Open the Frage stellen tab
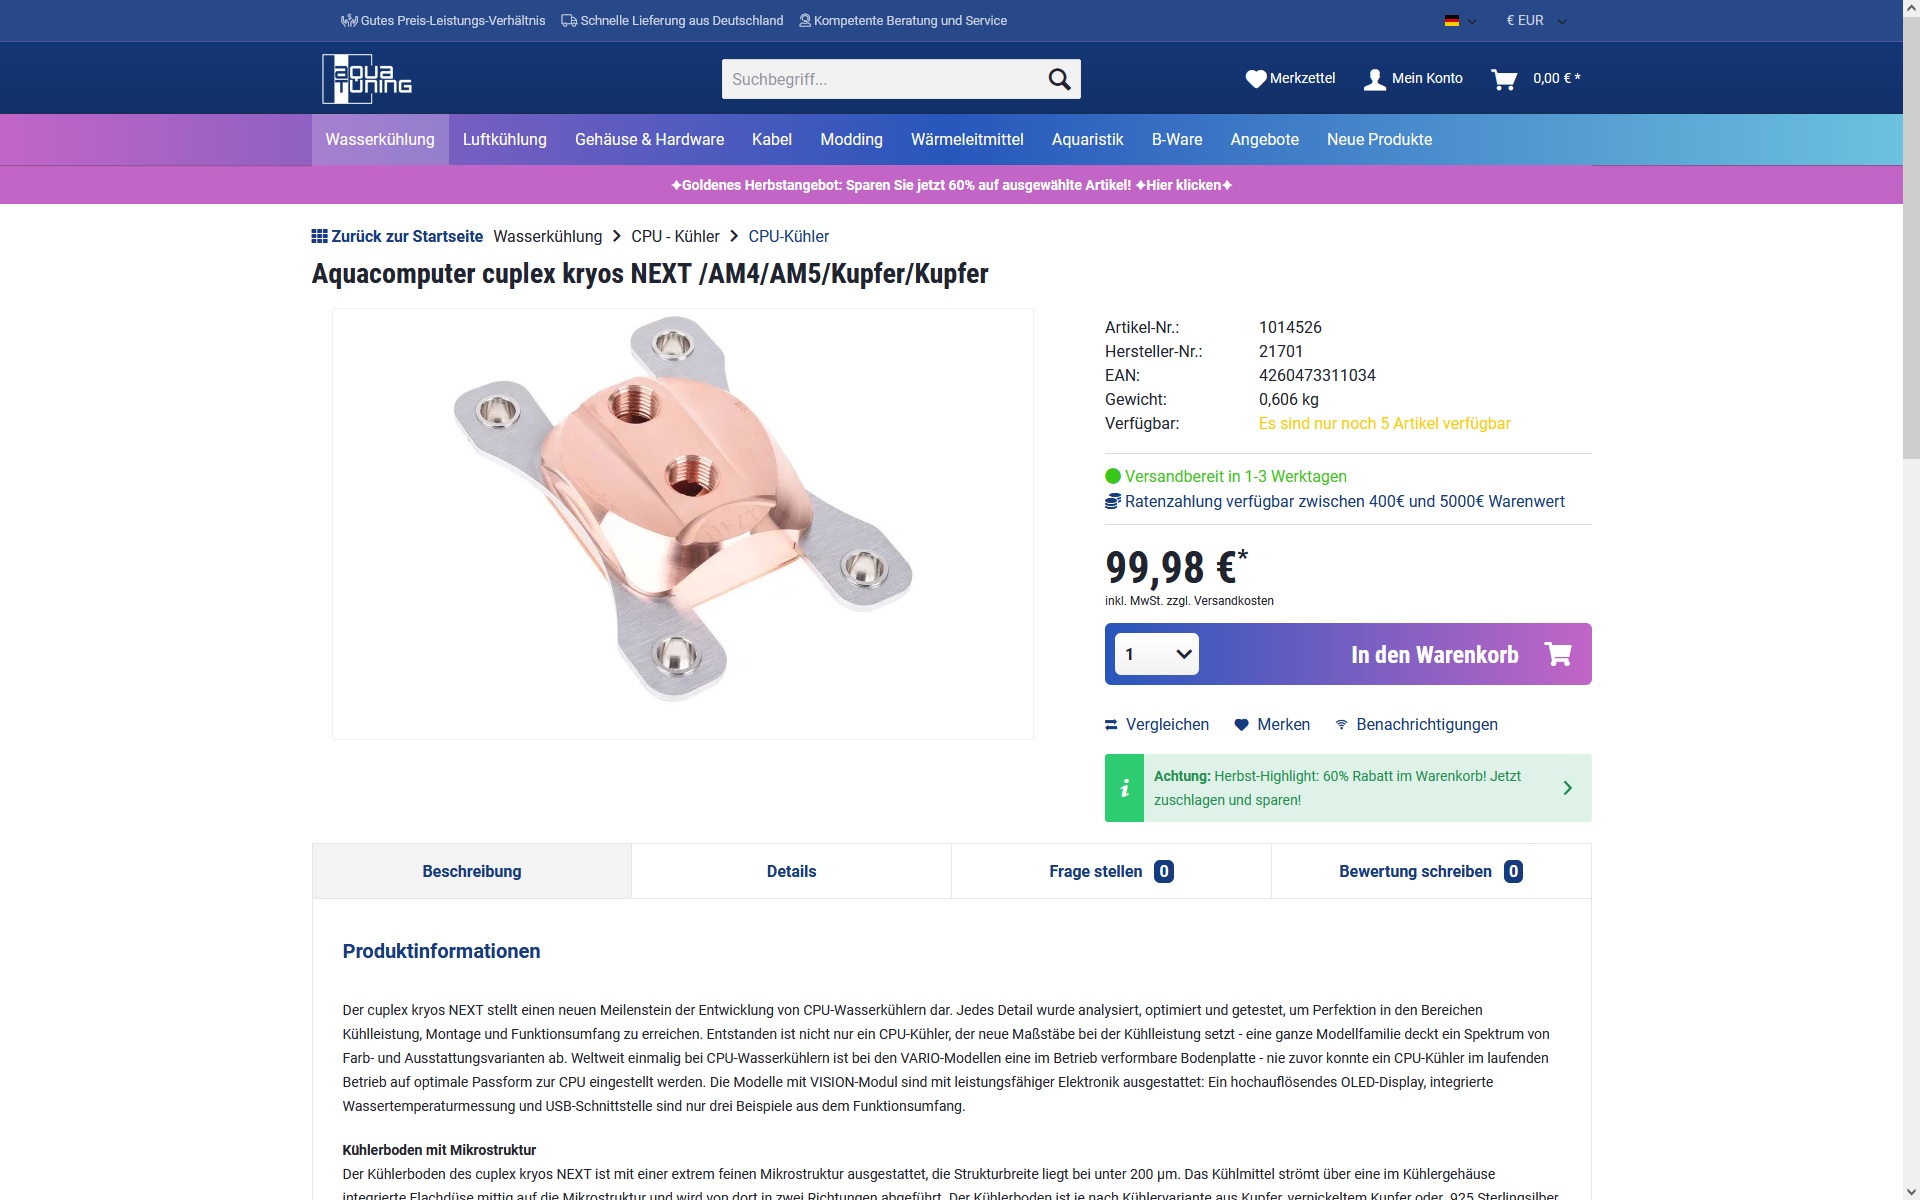Viewport: 1920px width, 1200px height. click(1111, 871)
